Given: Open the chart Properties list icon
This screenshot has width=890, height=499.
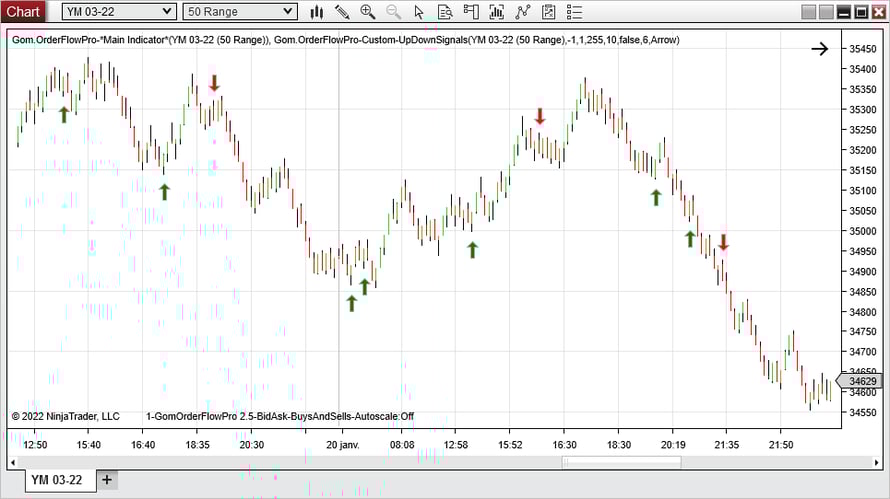Looking at the screenshot, I should (574, 12).
